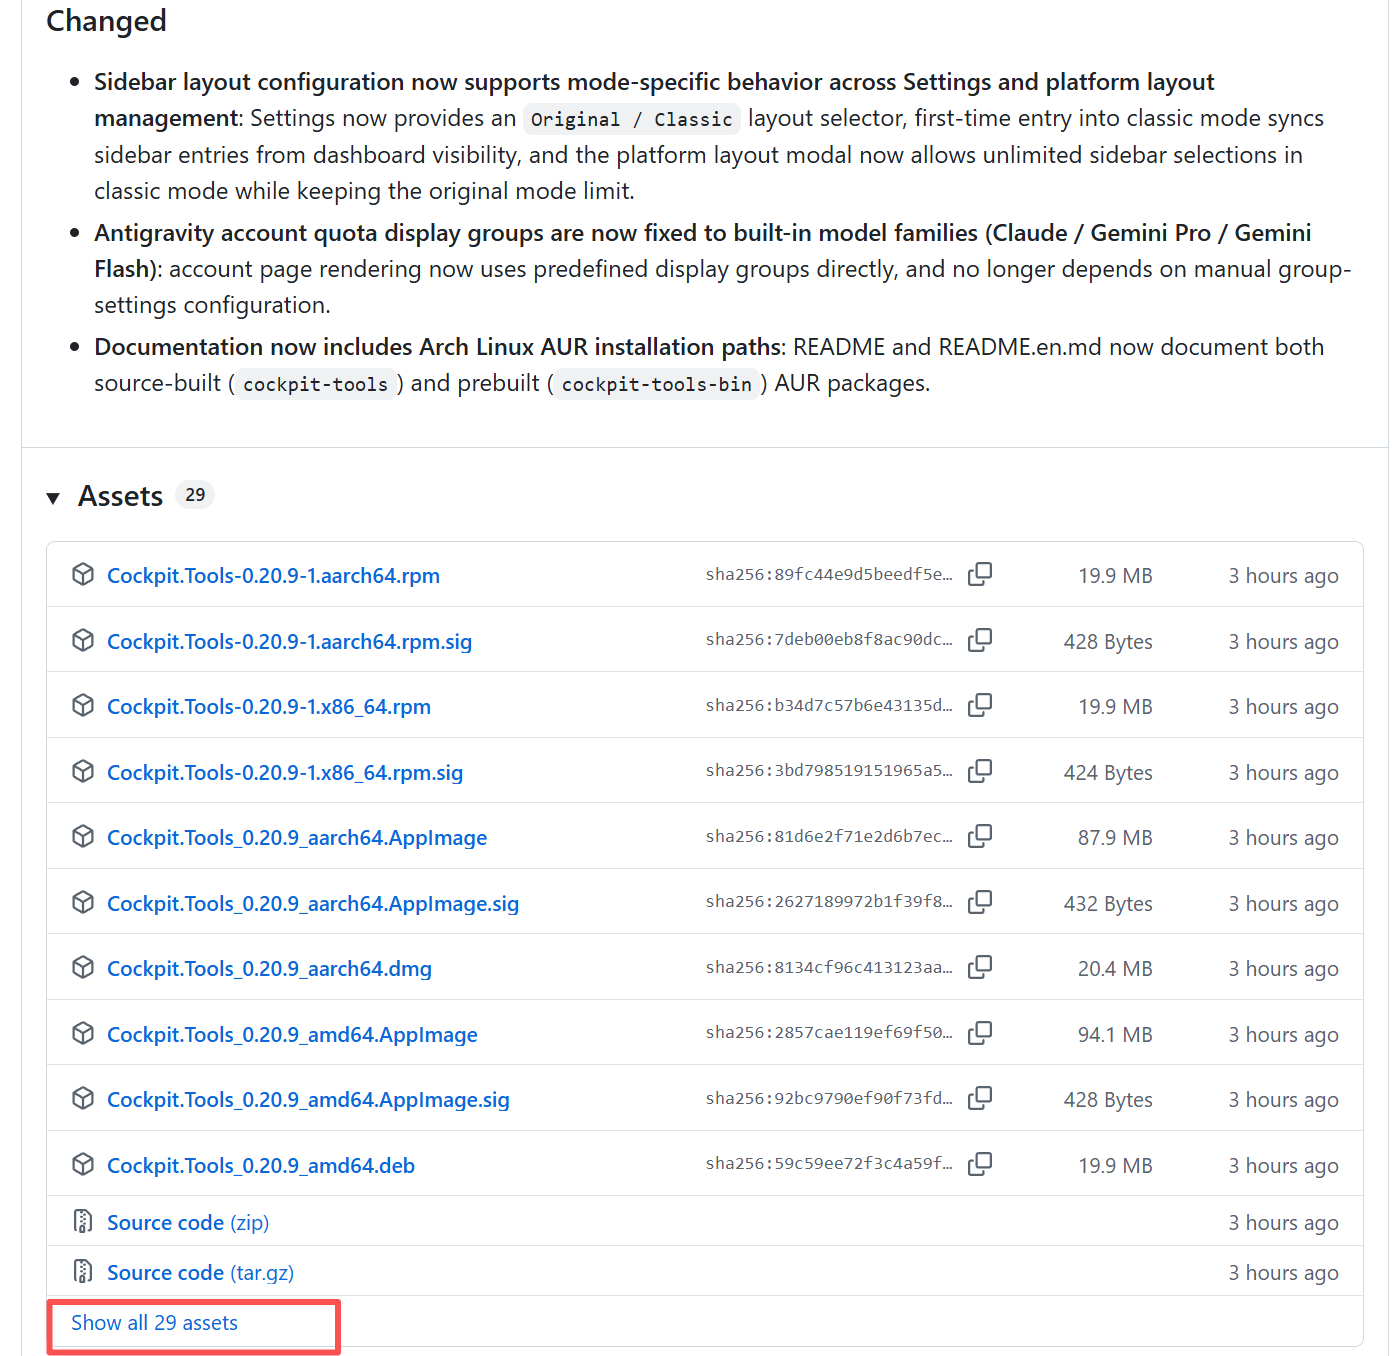1398x1356 pixels.
Task: Copy SHA256 hash for aarch64.rpm asset
Action: (980, 574)
